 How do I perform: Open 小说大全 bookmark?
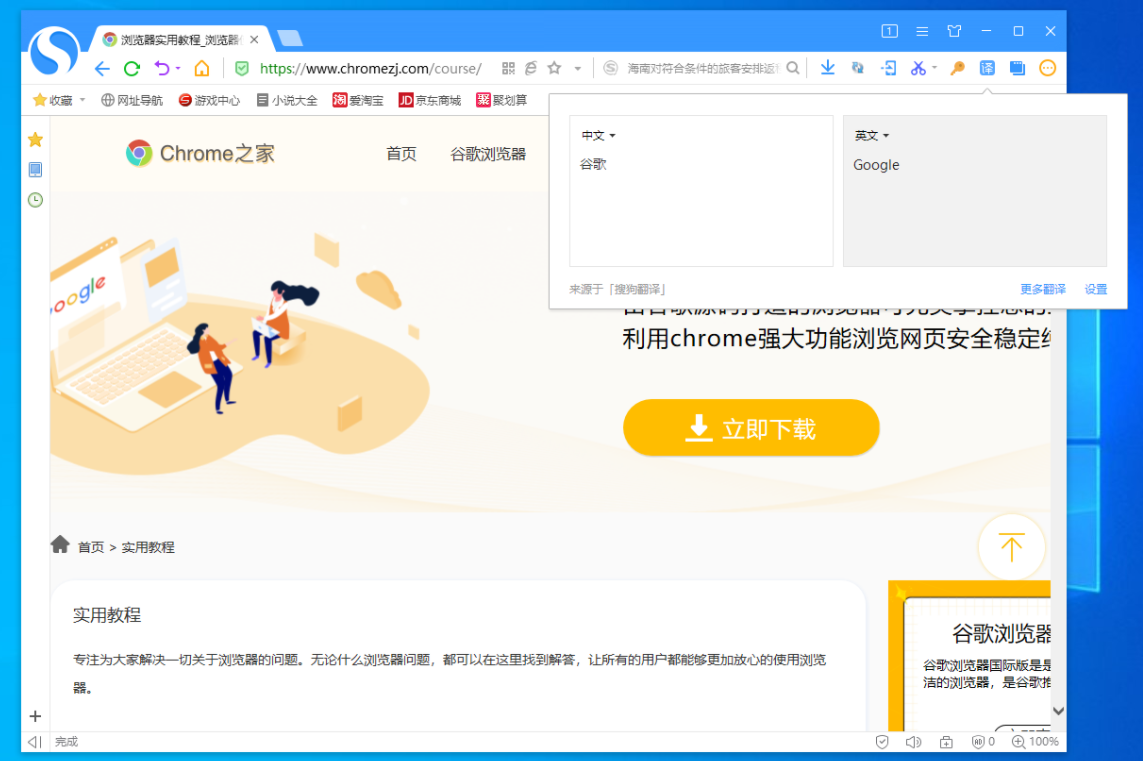[x=286, y=100]
